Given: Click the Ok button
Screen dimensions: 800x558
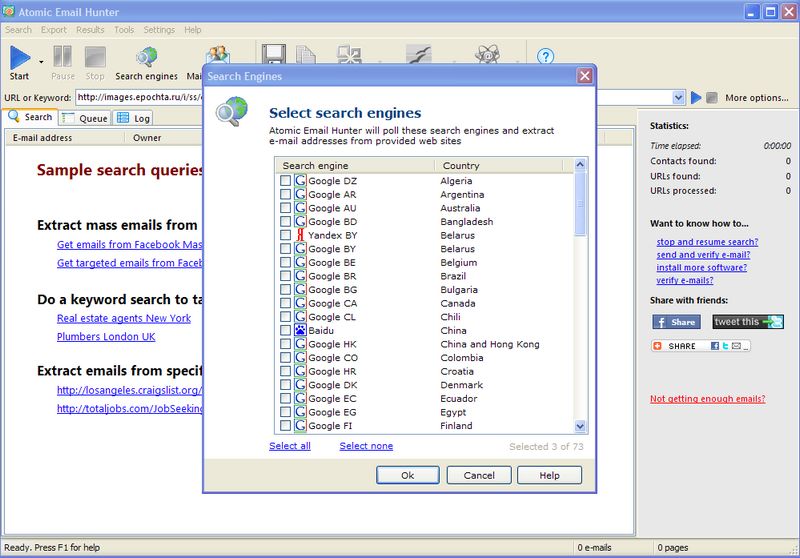Looking at the screenshot, I should [x=408, y=475].
